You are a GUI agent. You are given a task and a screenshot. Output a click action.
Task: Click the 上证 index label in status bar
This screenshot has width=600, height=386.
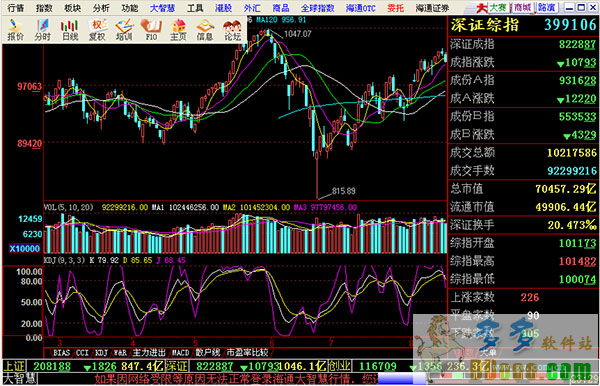click(14, 366)
